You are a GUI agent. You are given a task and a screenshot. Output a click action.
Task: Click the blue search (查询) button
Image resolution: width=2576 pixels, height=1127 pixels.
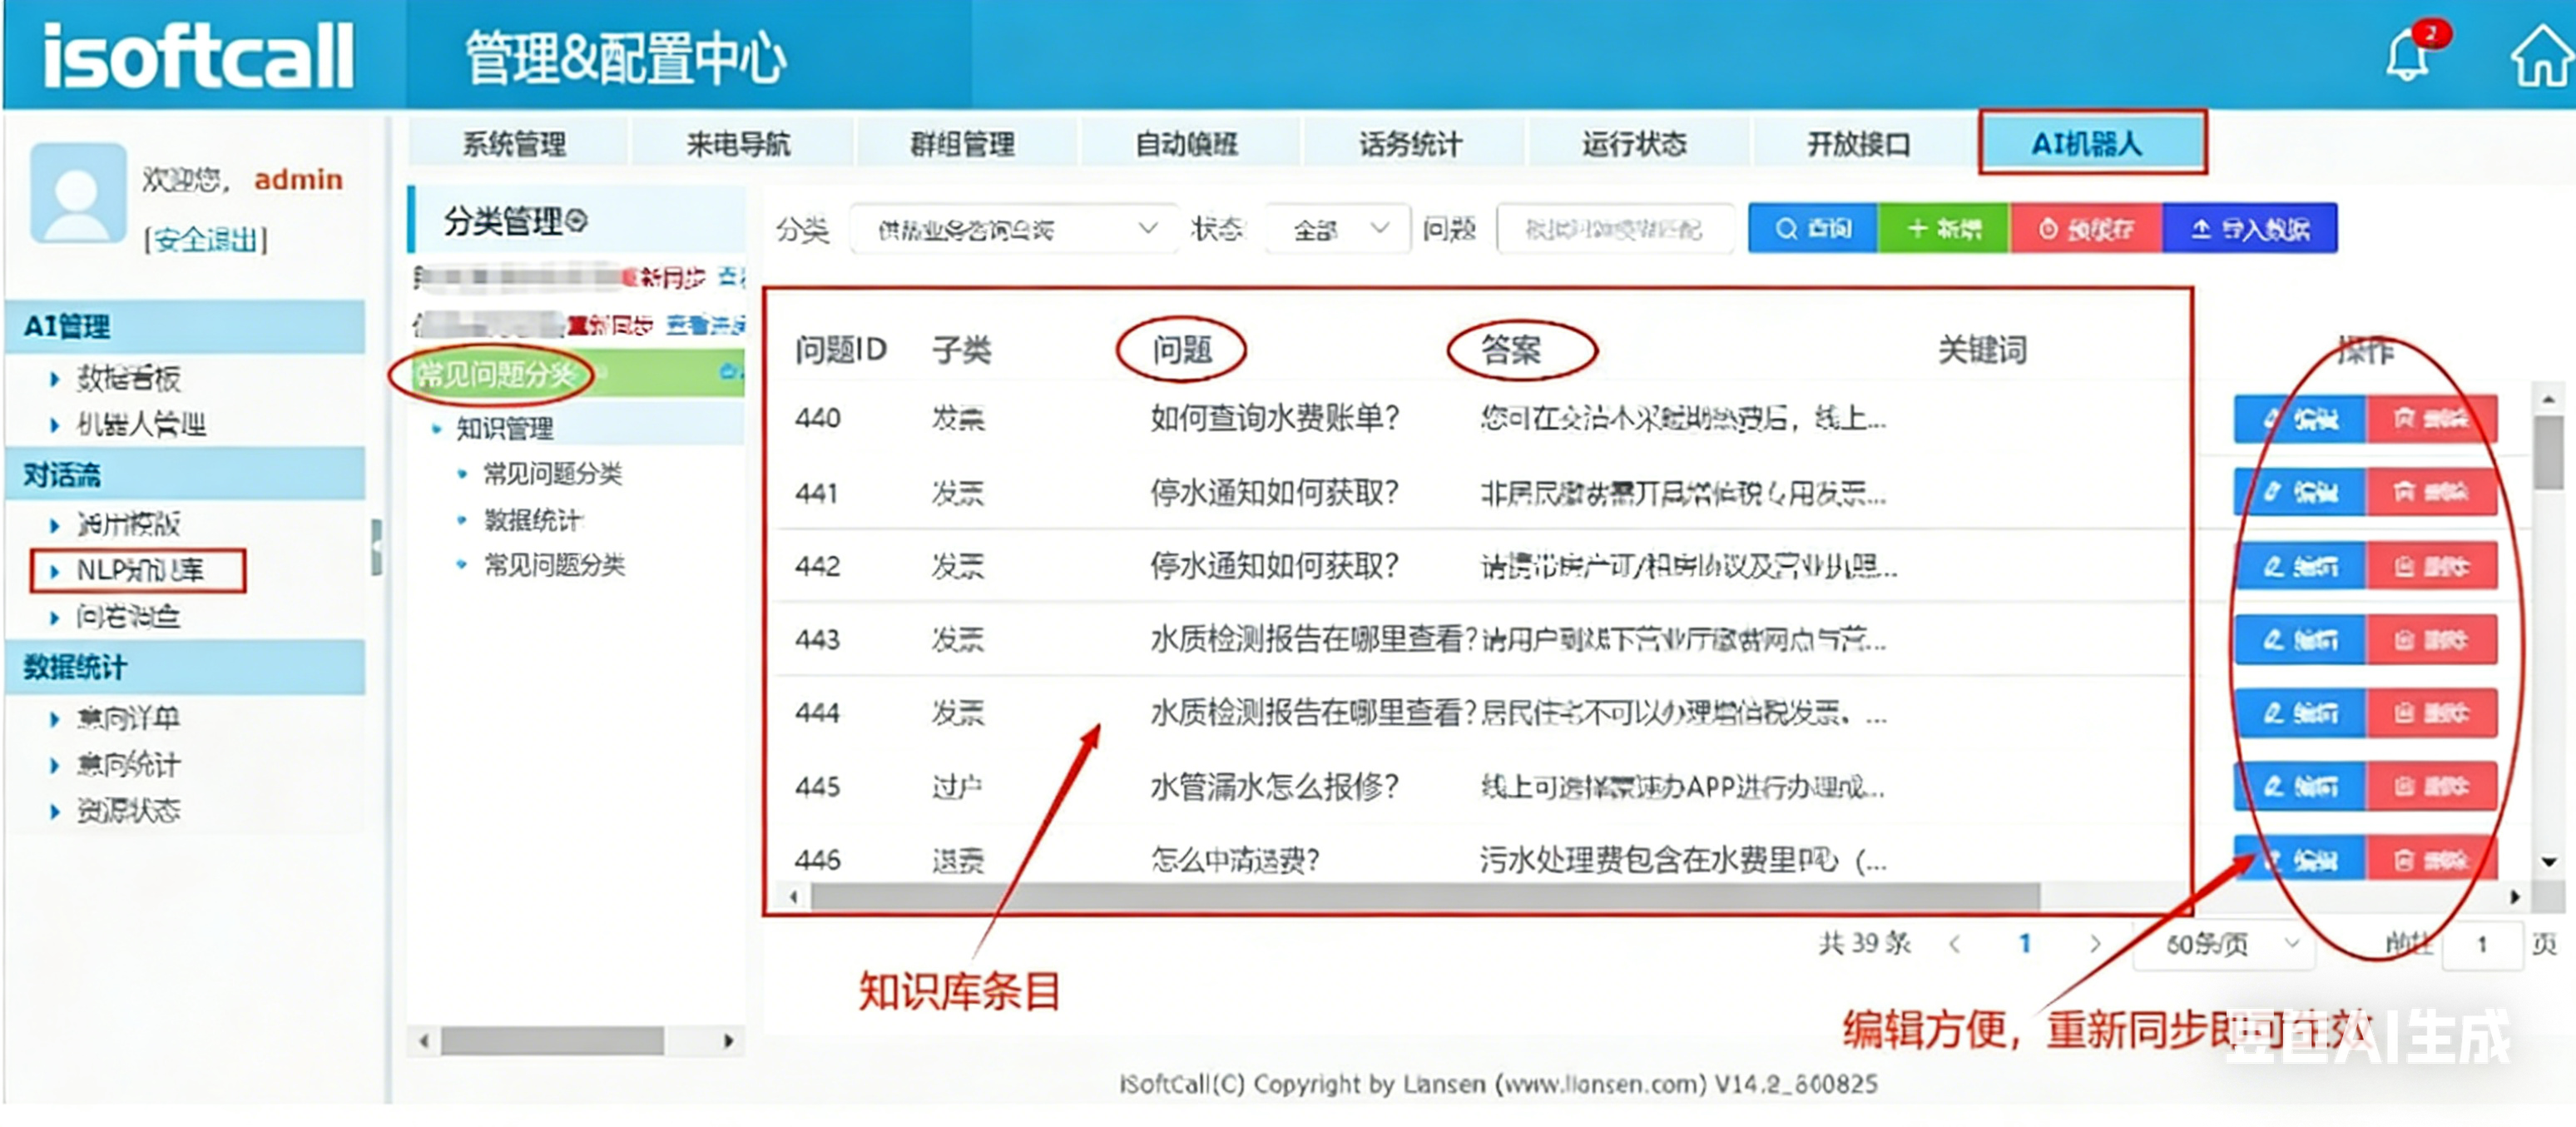pyautogui.click(x=1812, y=229)
